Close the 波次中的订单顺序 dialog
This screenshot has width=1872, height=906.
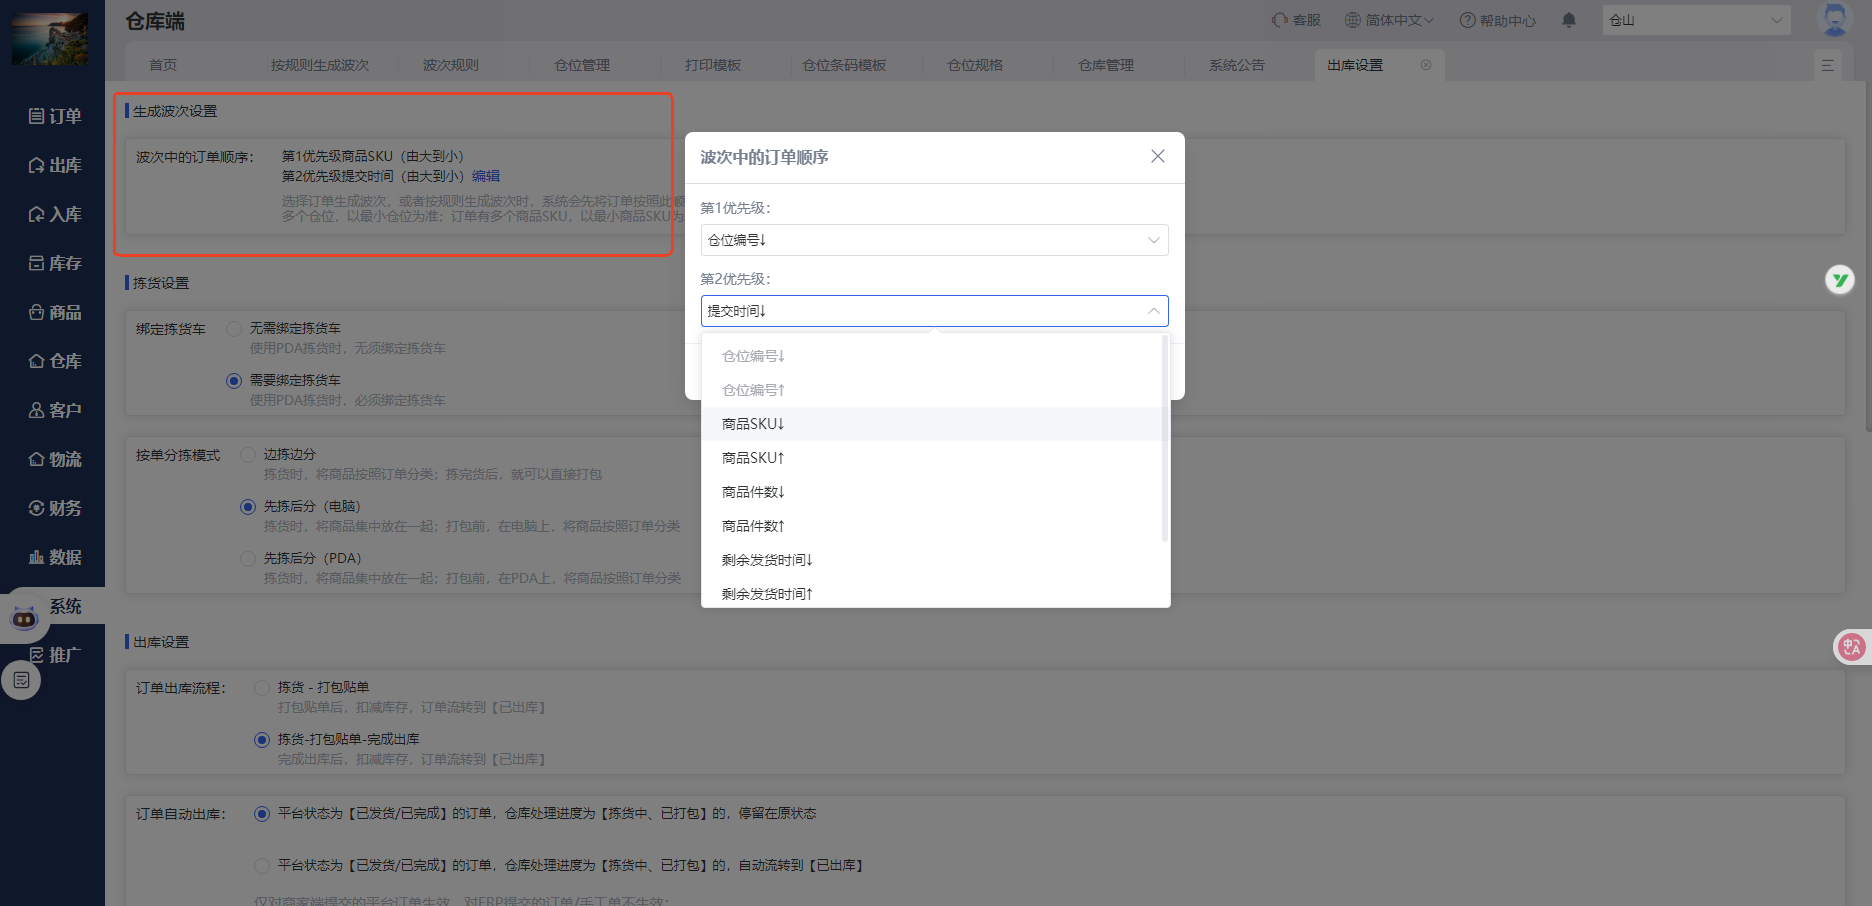click(x=1157, y=156)
